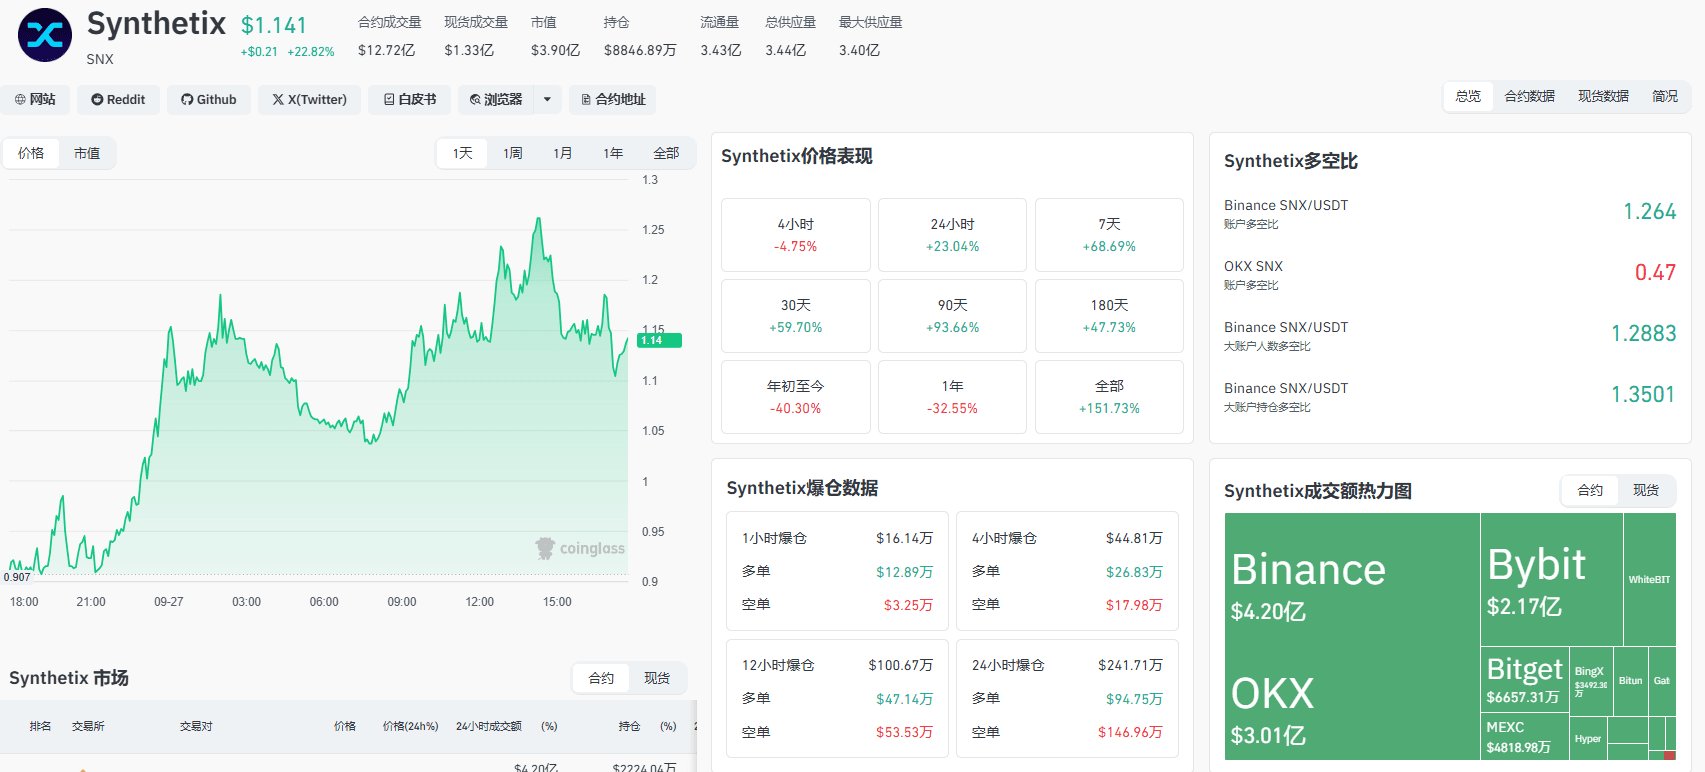Click the Synthetix SNX logo icon

pyautogui.click(x=45, y=35)
